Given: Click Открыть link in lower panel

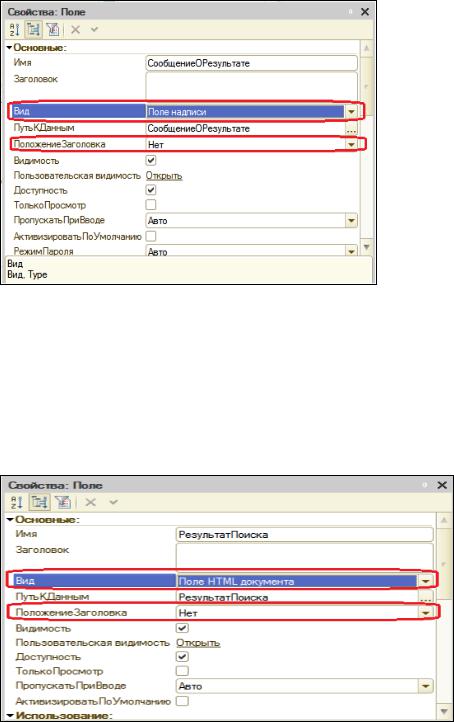Looking at the screenshot, I should [198, 643].
